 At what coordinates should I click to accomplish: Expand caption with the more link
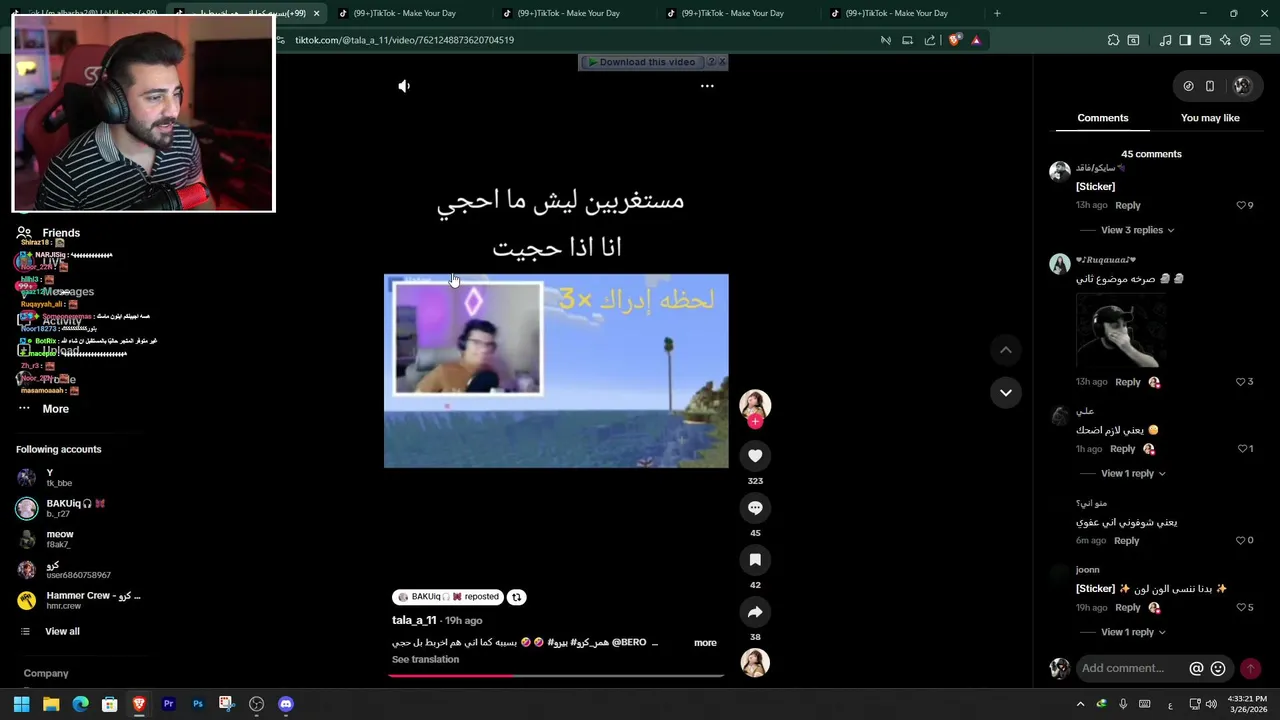(x=705, y=643)
